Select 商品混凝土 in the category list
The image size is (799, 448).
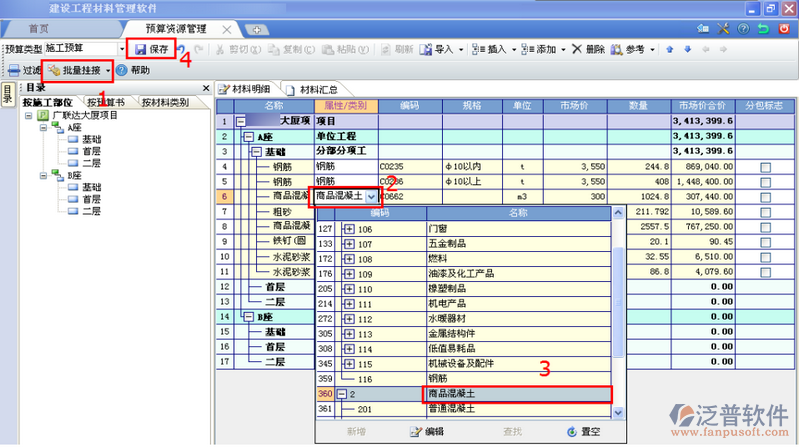point(516,395)
